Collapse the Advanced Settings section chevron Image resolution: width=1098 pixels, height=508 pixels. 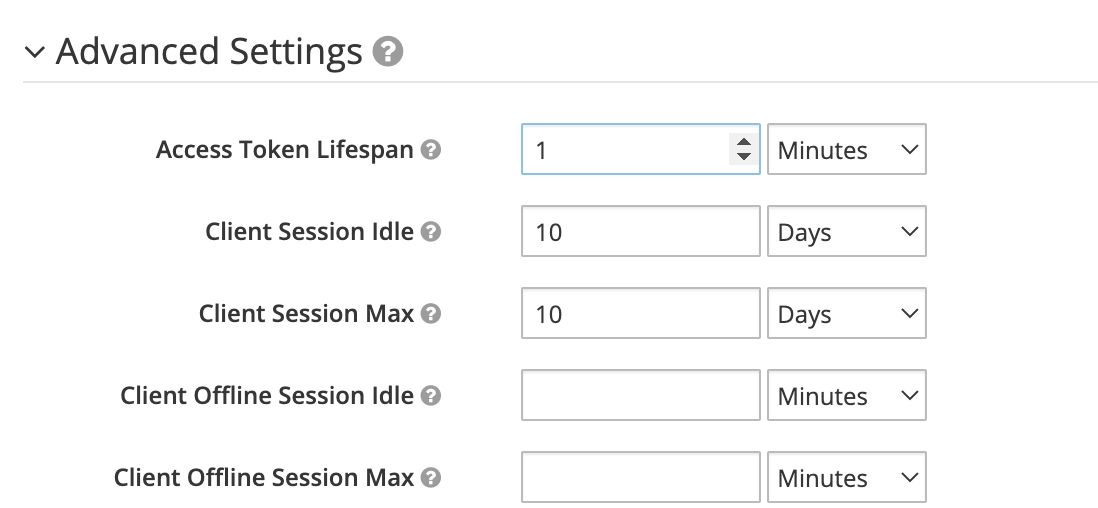[36, 52]
